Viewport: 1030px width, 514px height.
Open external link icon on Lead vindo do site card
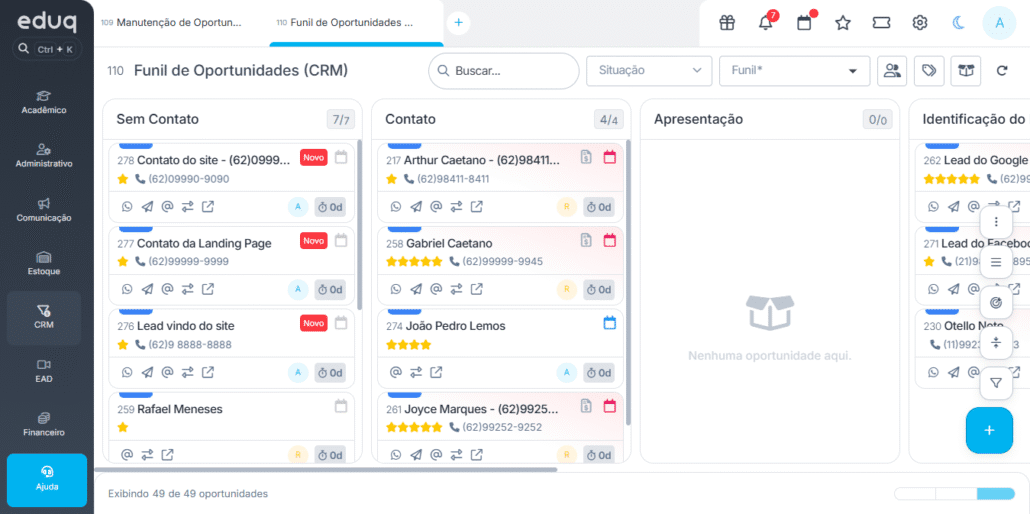208,373
